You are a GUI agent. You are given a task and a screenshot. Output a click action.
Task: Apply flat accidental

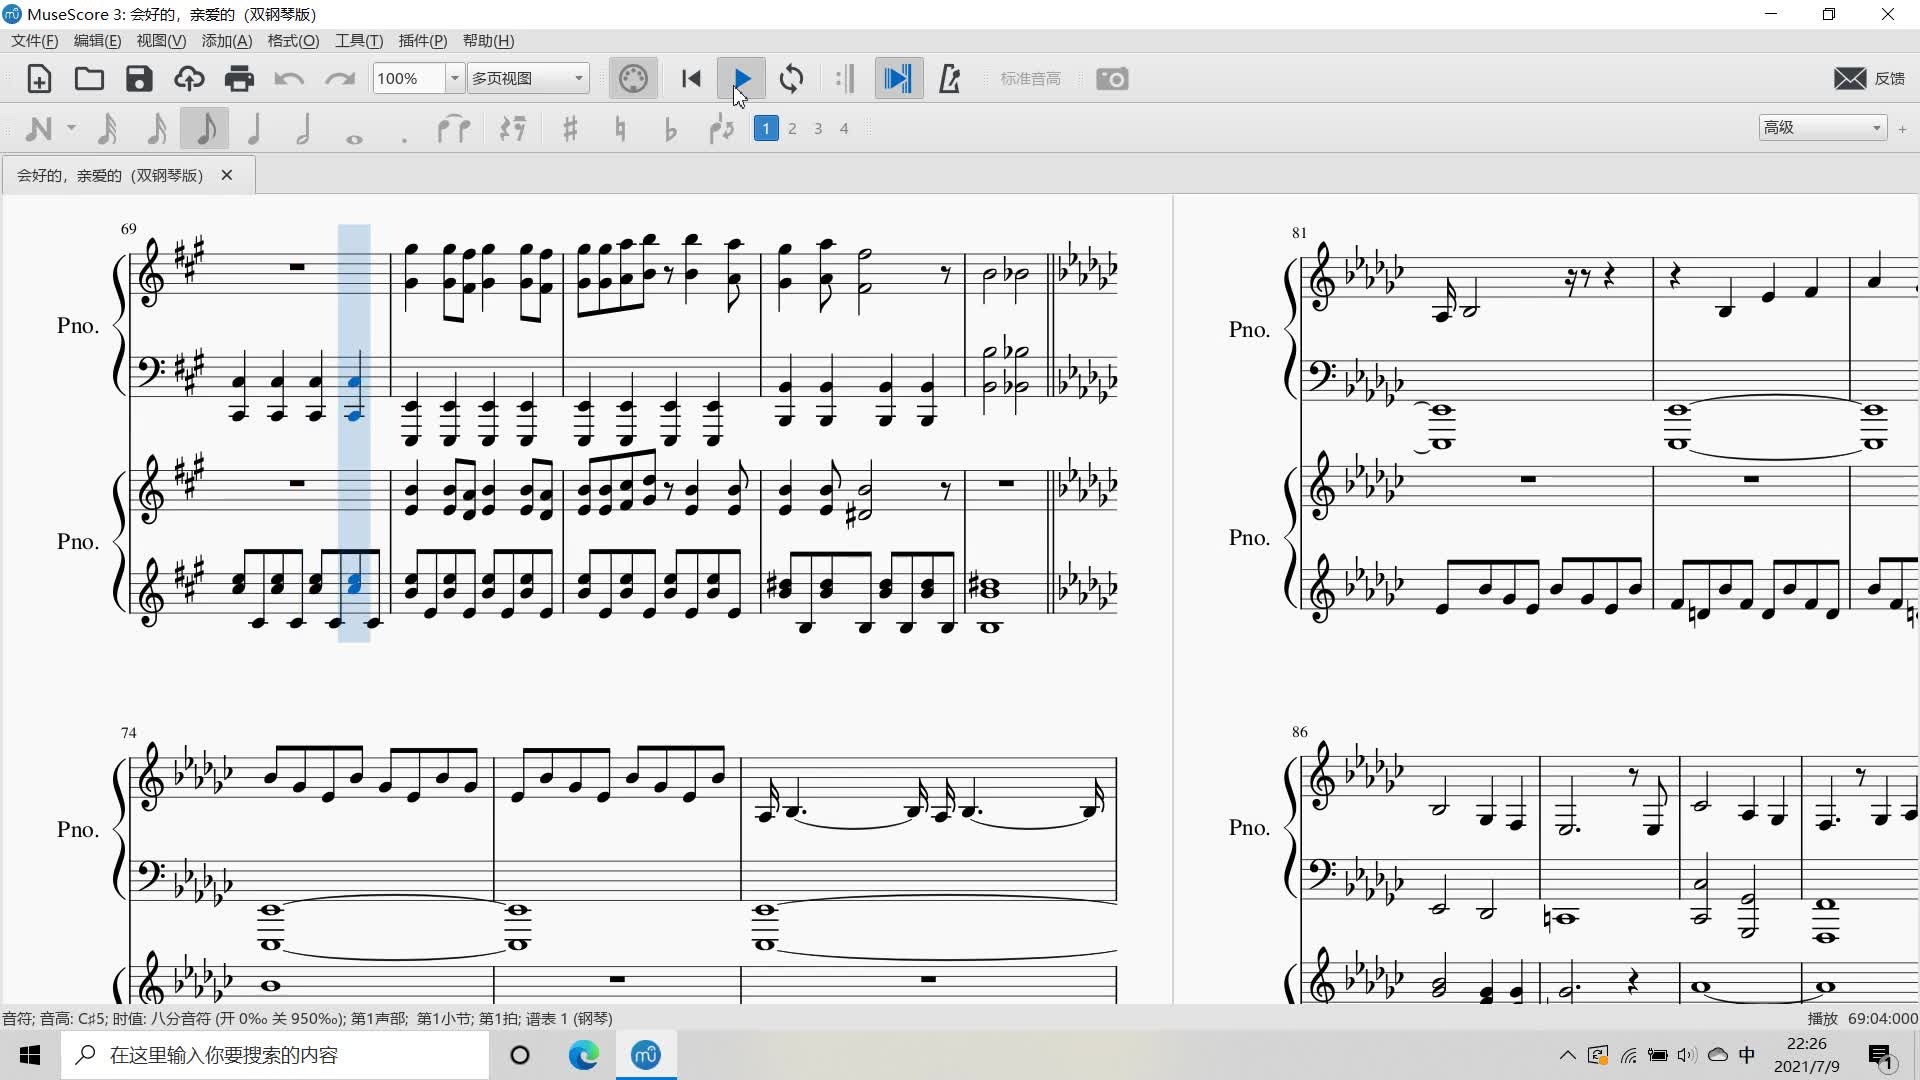coord(670,129)
